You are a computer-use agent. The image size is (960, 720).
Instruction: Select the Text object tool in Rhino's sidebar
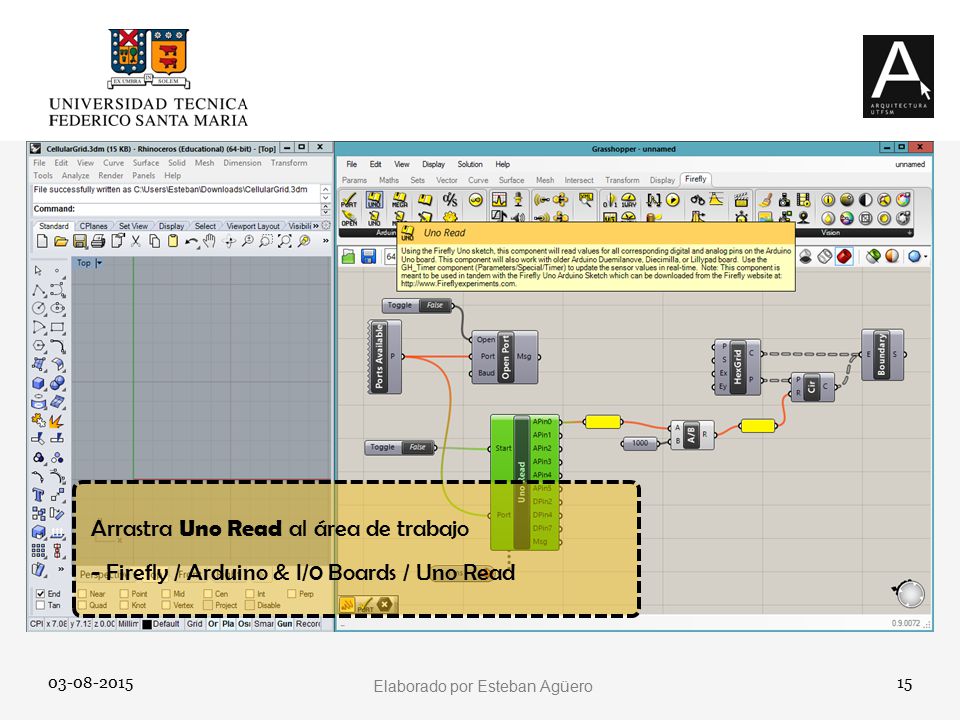tap(39, 495)
